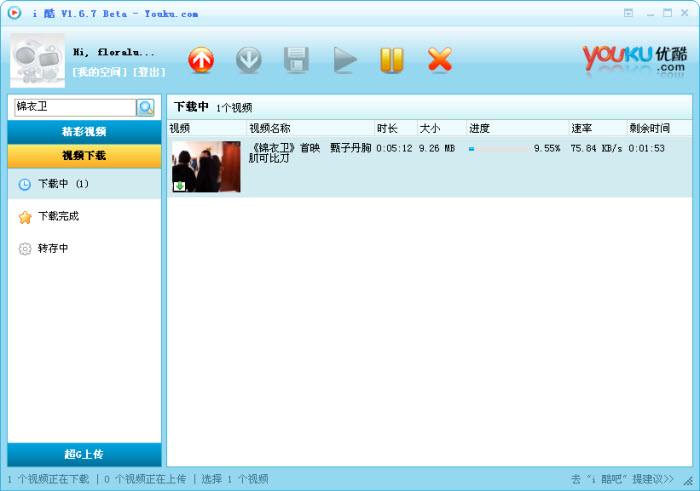This screenshot has width=700, height=491.
Task: Select the 视频下载 tab
Action: coord(84,156)
